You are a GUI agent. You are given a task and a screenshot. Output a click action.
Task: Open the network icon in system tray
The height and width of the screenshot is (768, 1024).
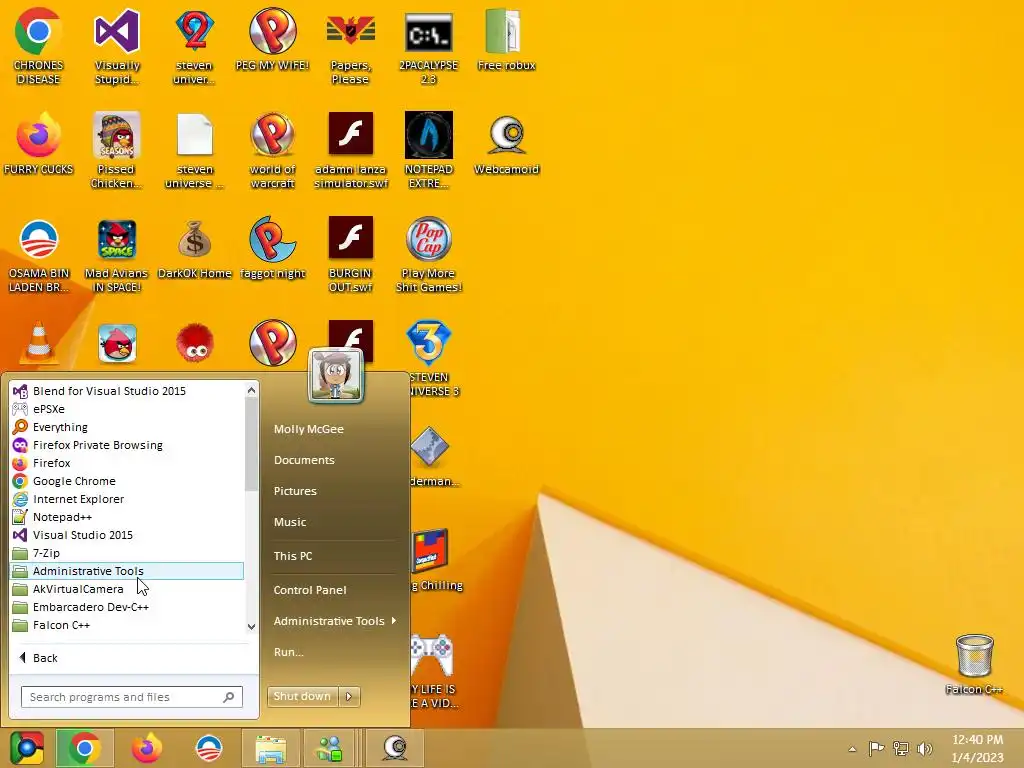(x=901, y=748)
